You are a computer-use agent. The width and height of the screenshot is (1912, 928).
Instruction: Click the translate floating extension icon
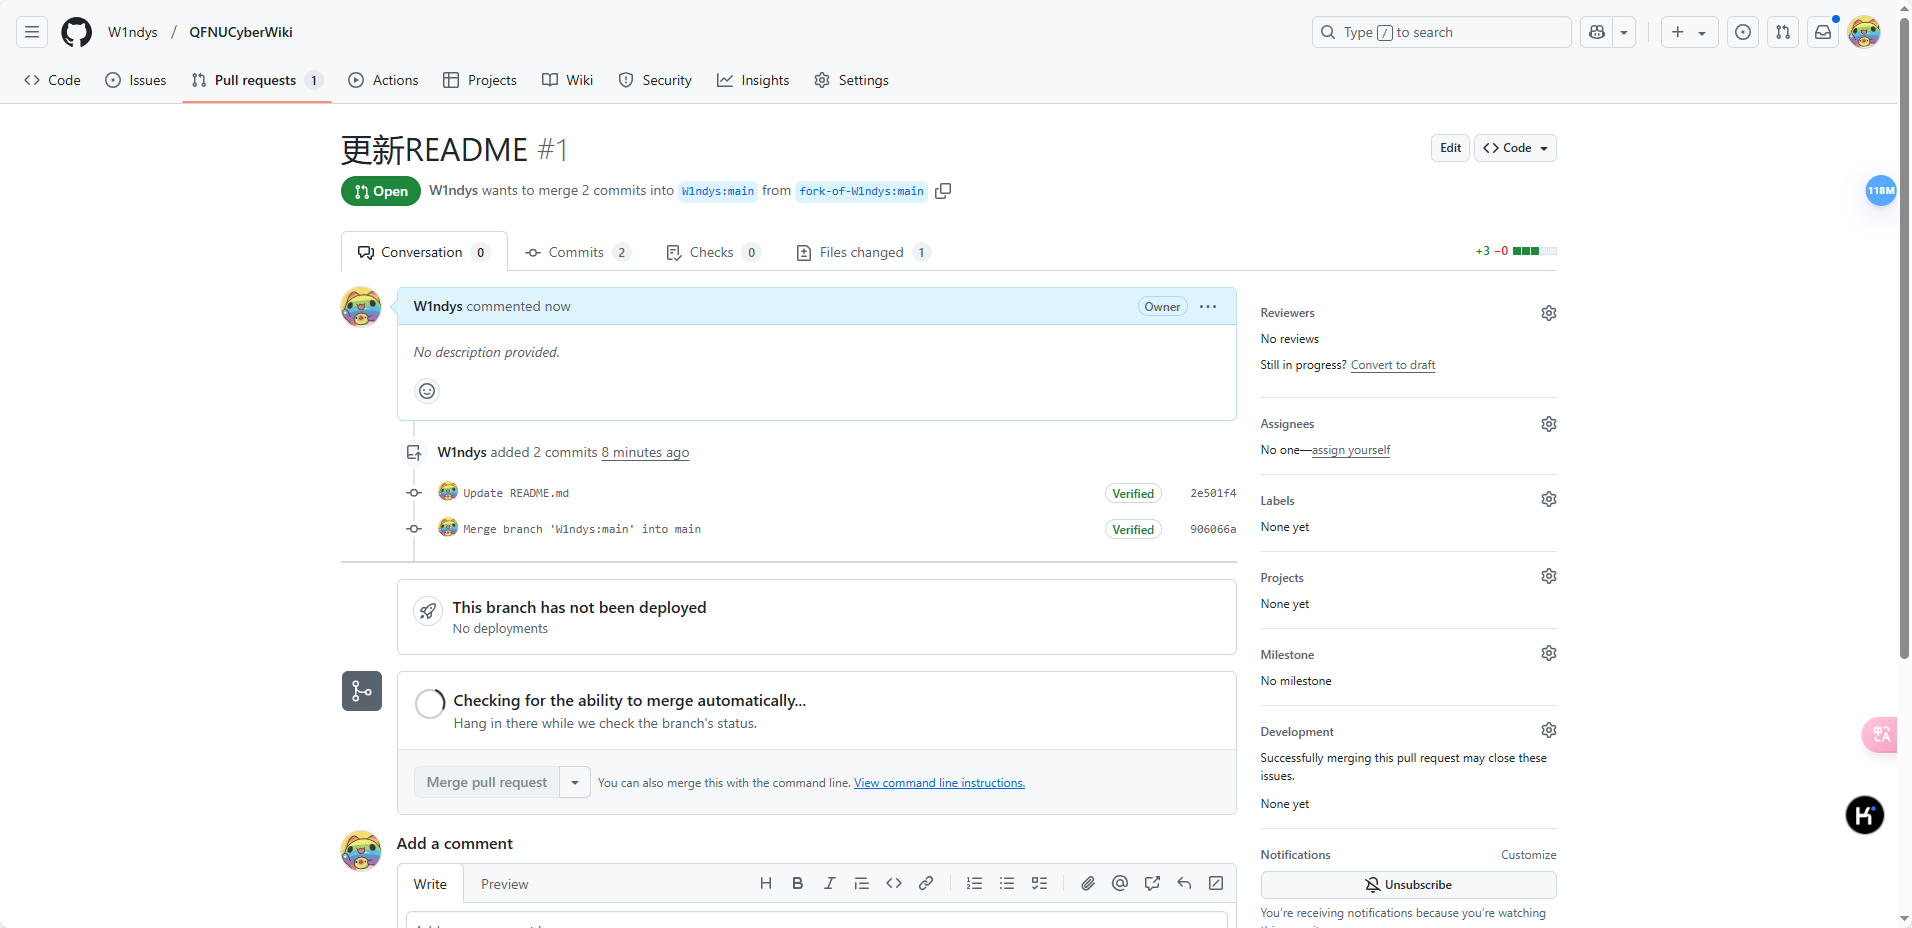click(1880, 735)
